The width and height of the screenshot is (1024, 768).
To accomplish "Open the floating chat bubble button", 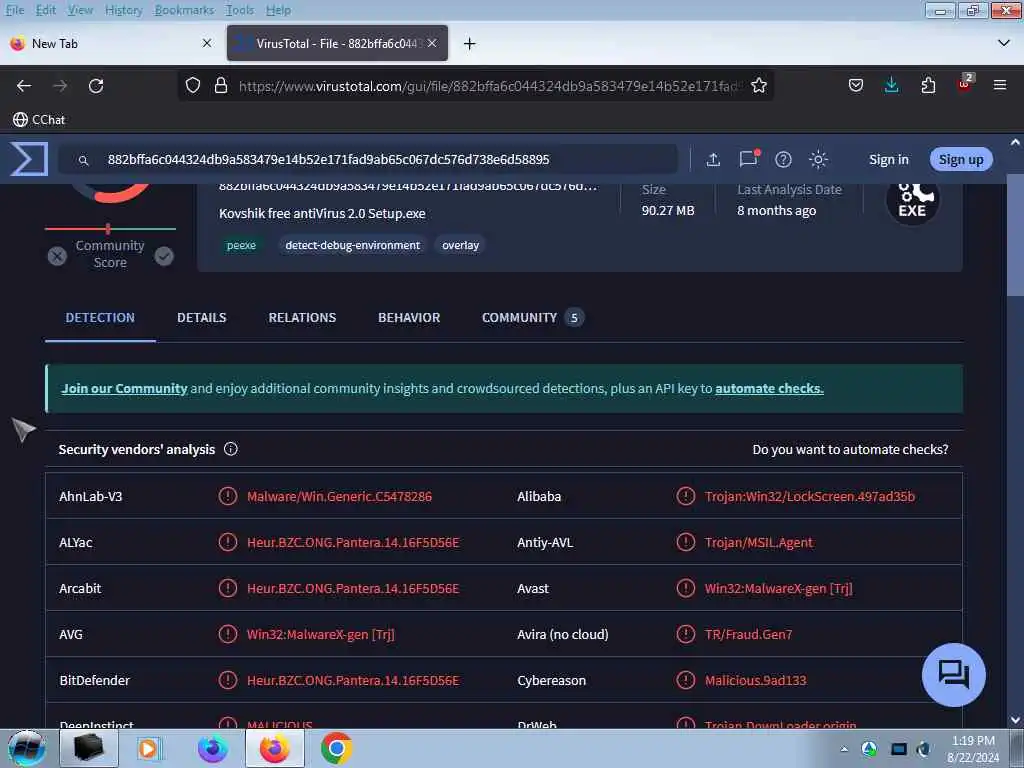I will point(953,675).
